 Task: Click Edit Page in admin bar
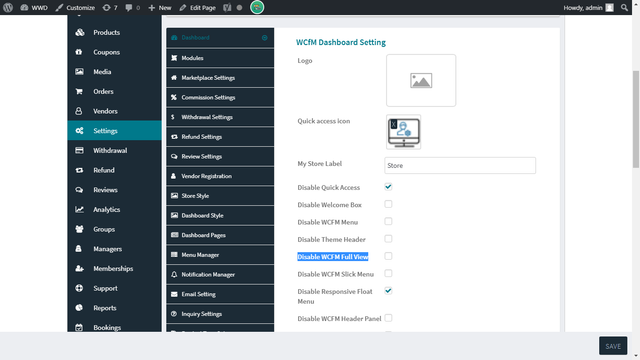(x=198, y=7)
